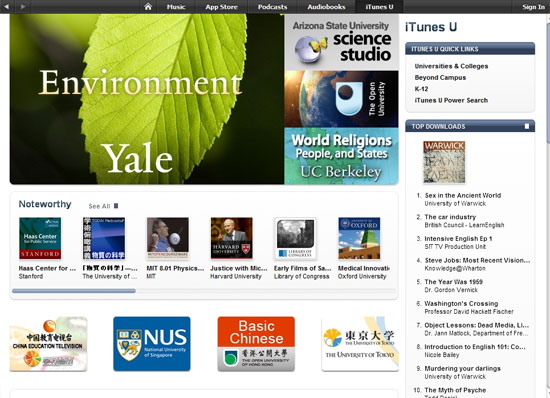Screen dimensions: 550x398
Task: Click 'Early Films of Sa...' title text
Action: click(302, 268)
